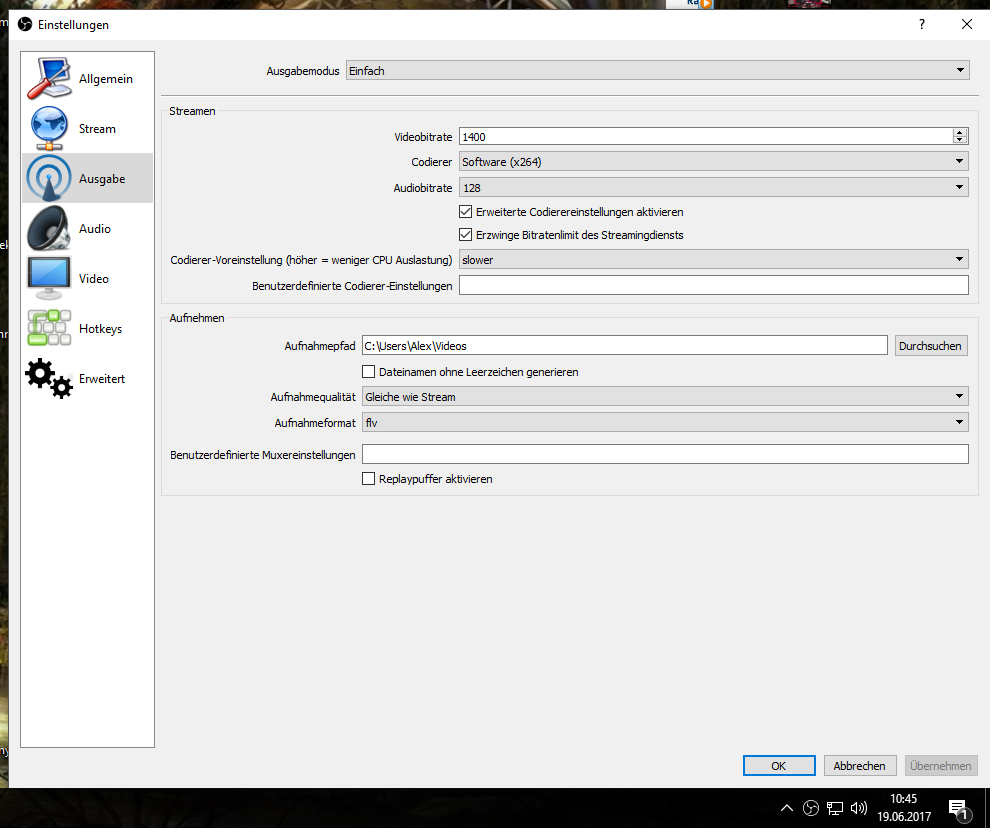Click the Durchsuchen button
The height and width of the screenshot is (840, 1000).
tap(930, 346)
